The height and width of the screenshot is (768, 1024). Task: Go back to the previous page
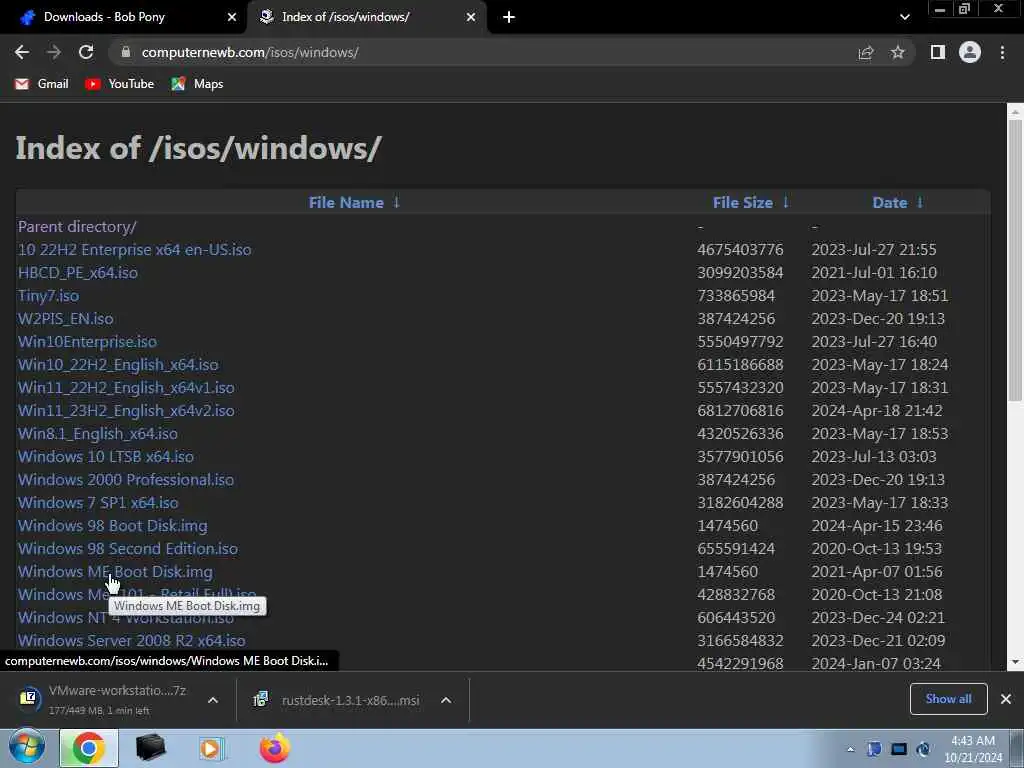coord(22,52)
